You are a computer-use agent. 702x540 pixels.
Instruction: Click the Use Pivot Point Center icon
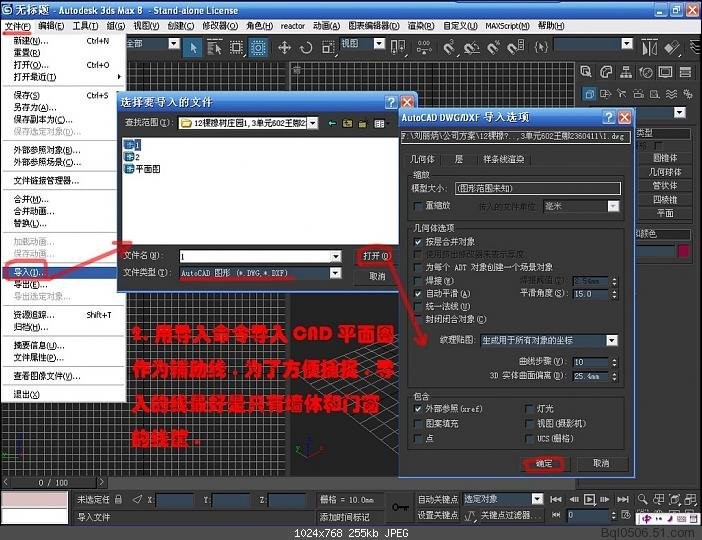click(398, 47)
